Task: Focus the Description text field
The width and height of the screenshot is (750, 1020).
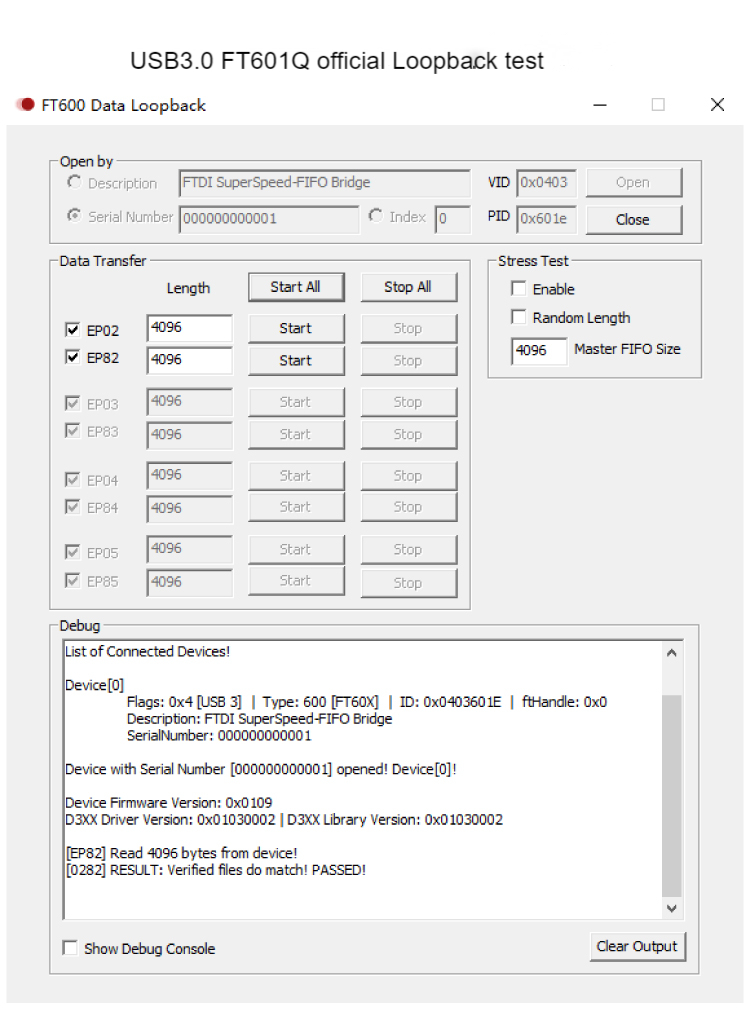Action: (x=325, y=183)
